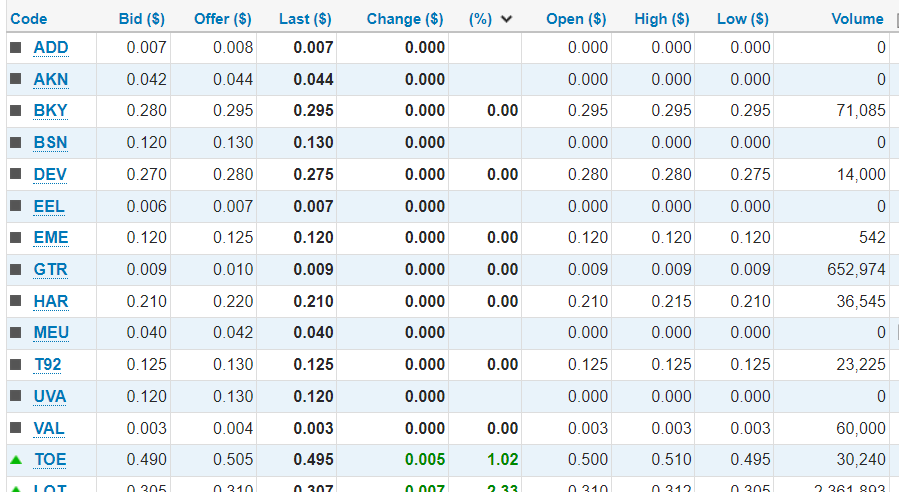Select BKY bid price 0.280
Screen dimensions: 899x492
(x=147, y=111)
